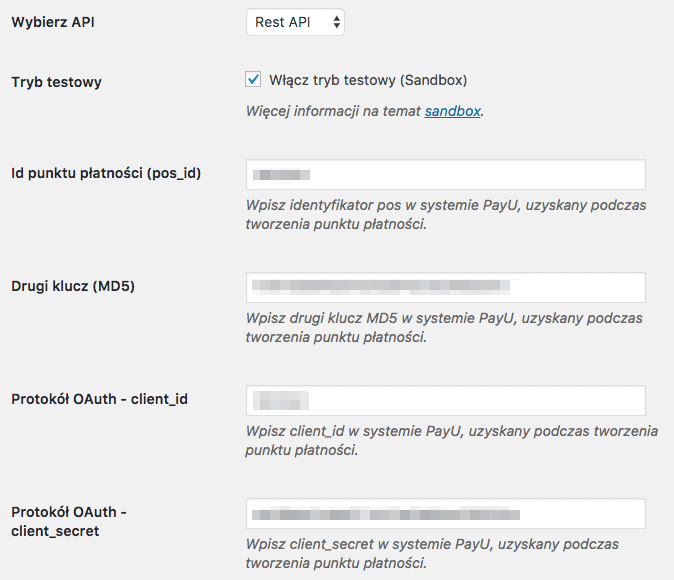674x580 pixels.
Task: Open the Rest API dropdown
Action: (x=295, y=22)
